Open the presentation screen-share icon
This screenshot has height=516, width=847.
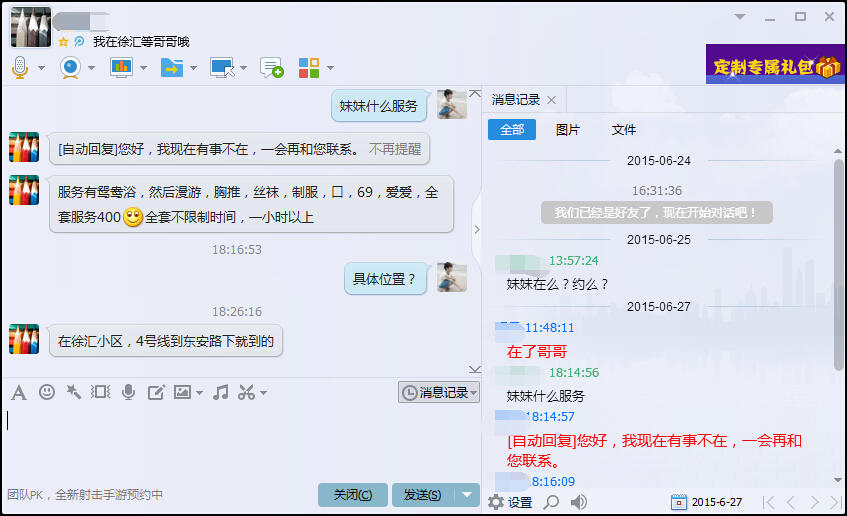121,68
